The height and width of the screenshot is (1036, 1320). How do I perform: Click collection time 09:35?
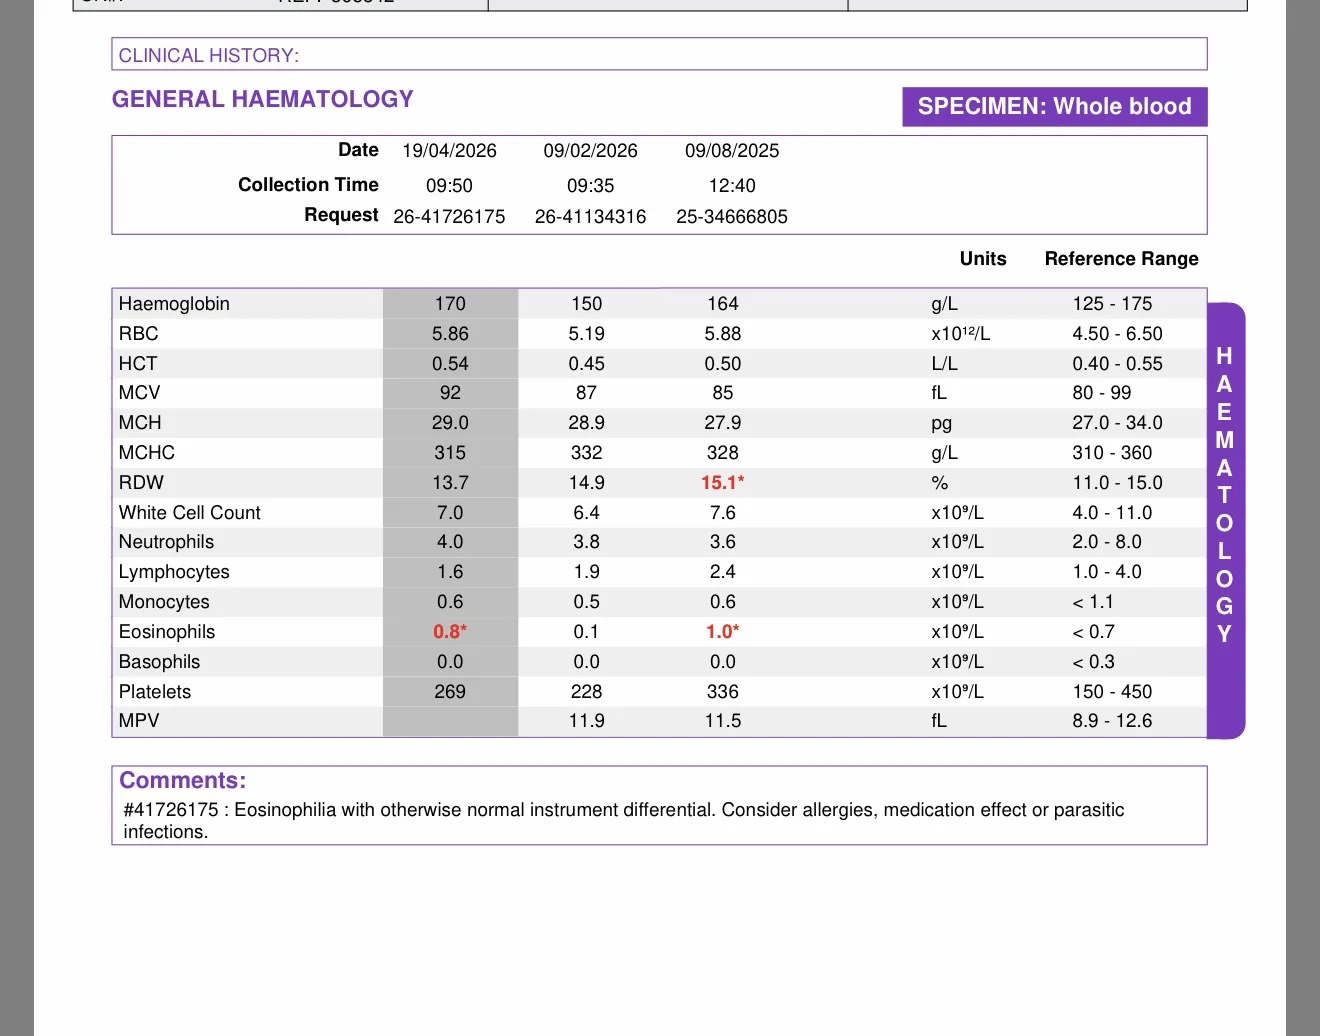(x=591, y=186)
